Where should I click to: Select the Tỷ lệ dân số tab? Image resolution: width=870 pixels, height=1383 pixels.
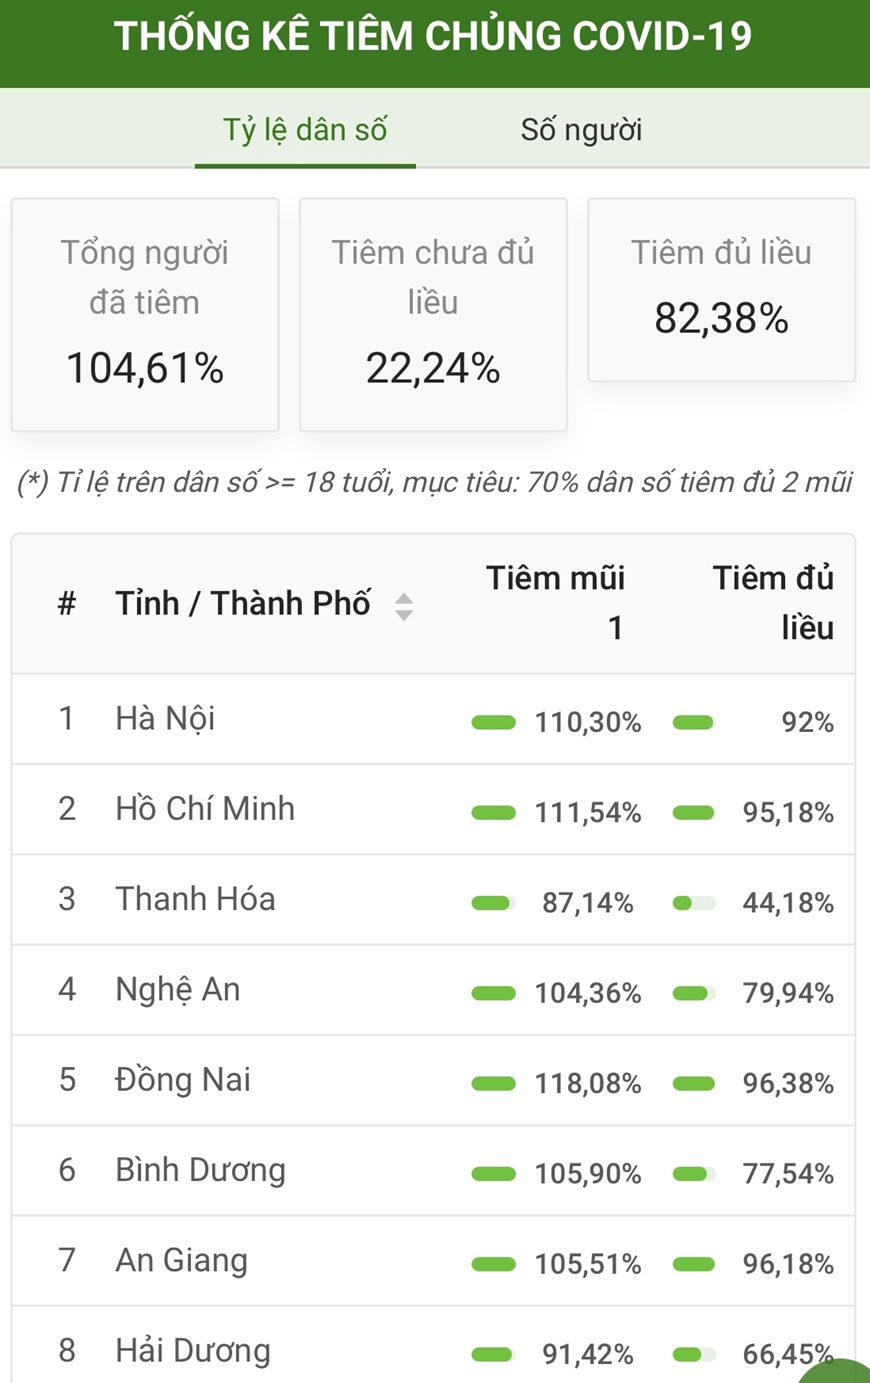point(305,130)
